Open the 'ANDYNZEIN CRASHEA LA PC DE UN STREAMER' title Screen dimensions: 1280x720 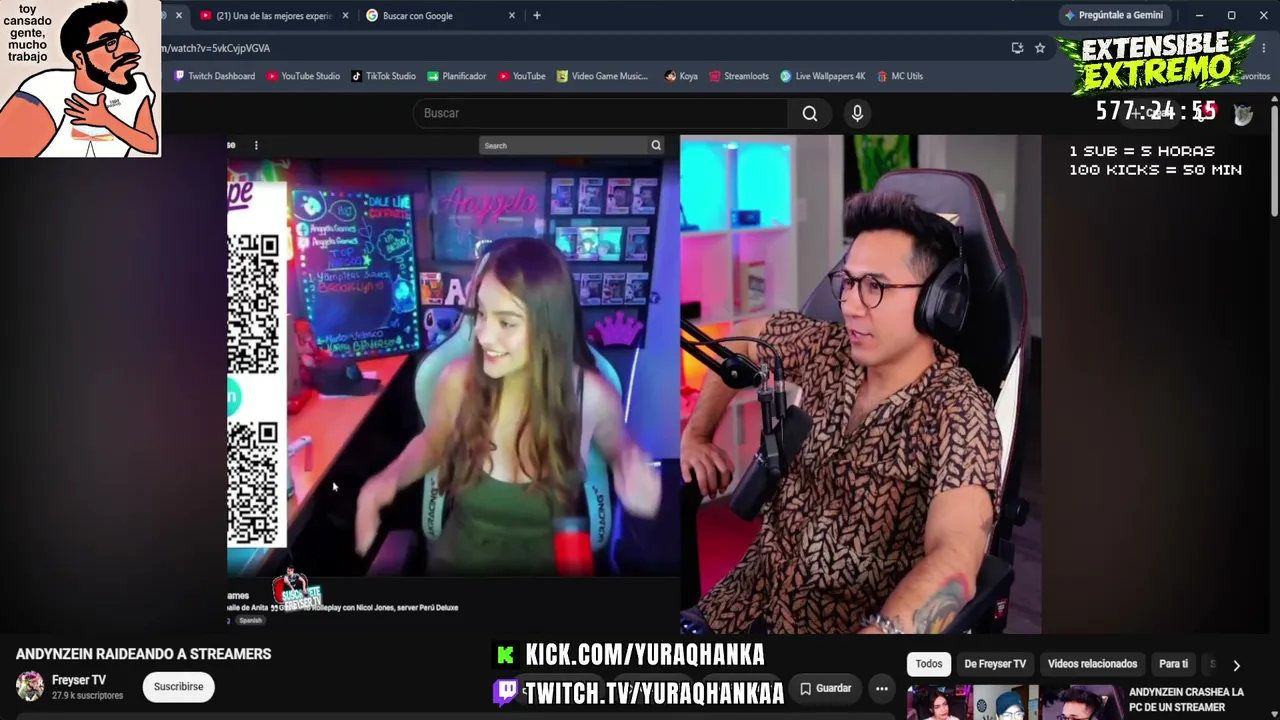pos(1186,700)
